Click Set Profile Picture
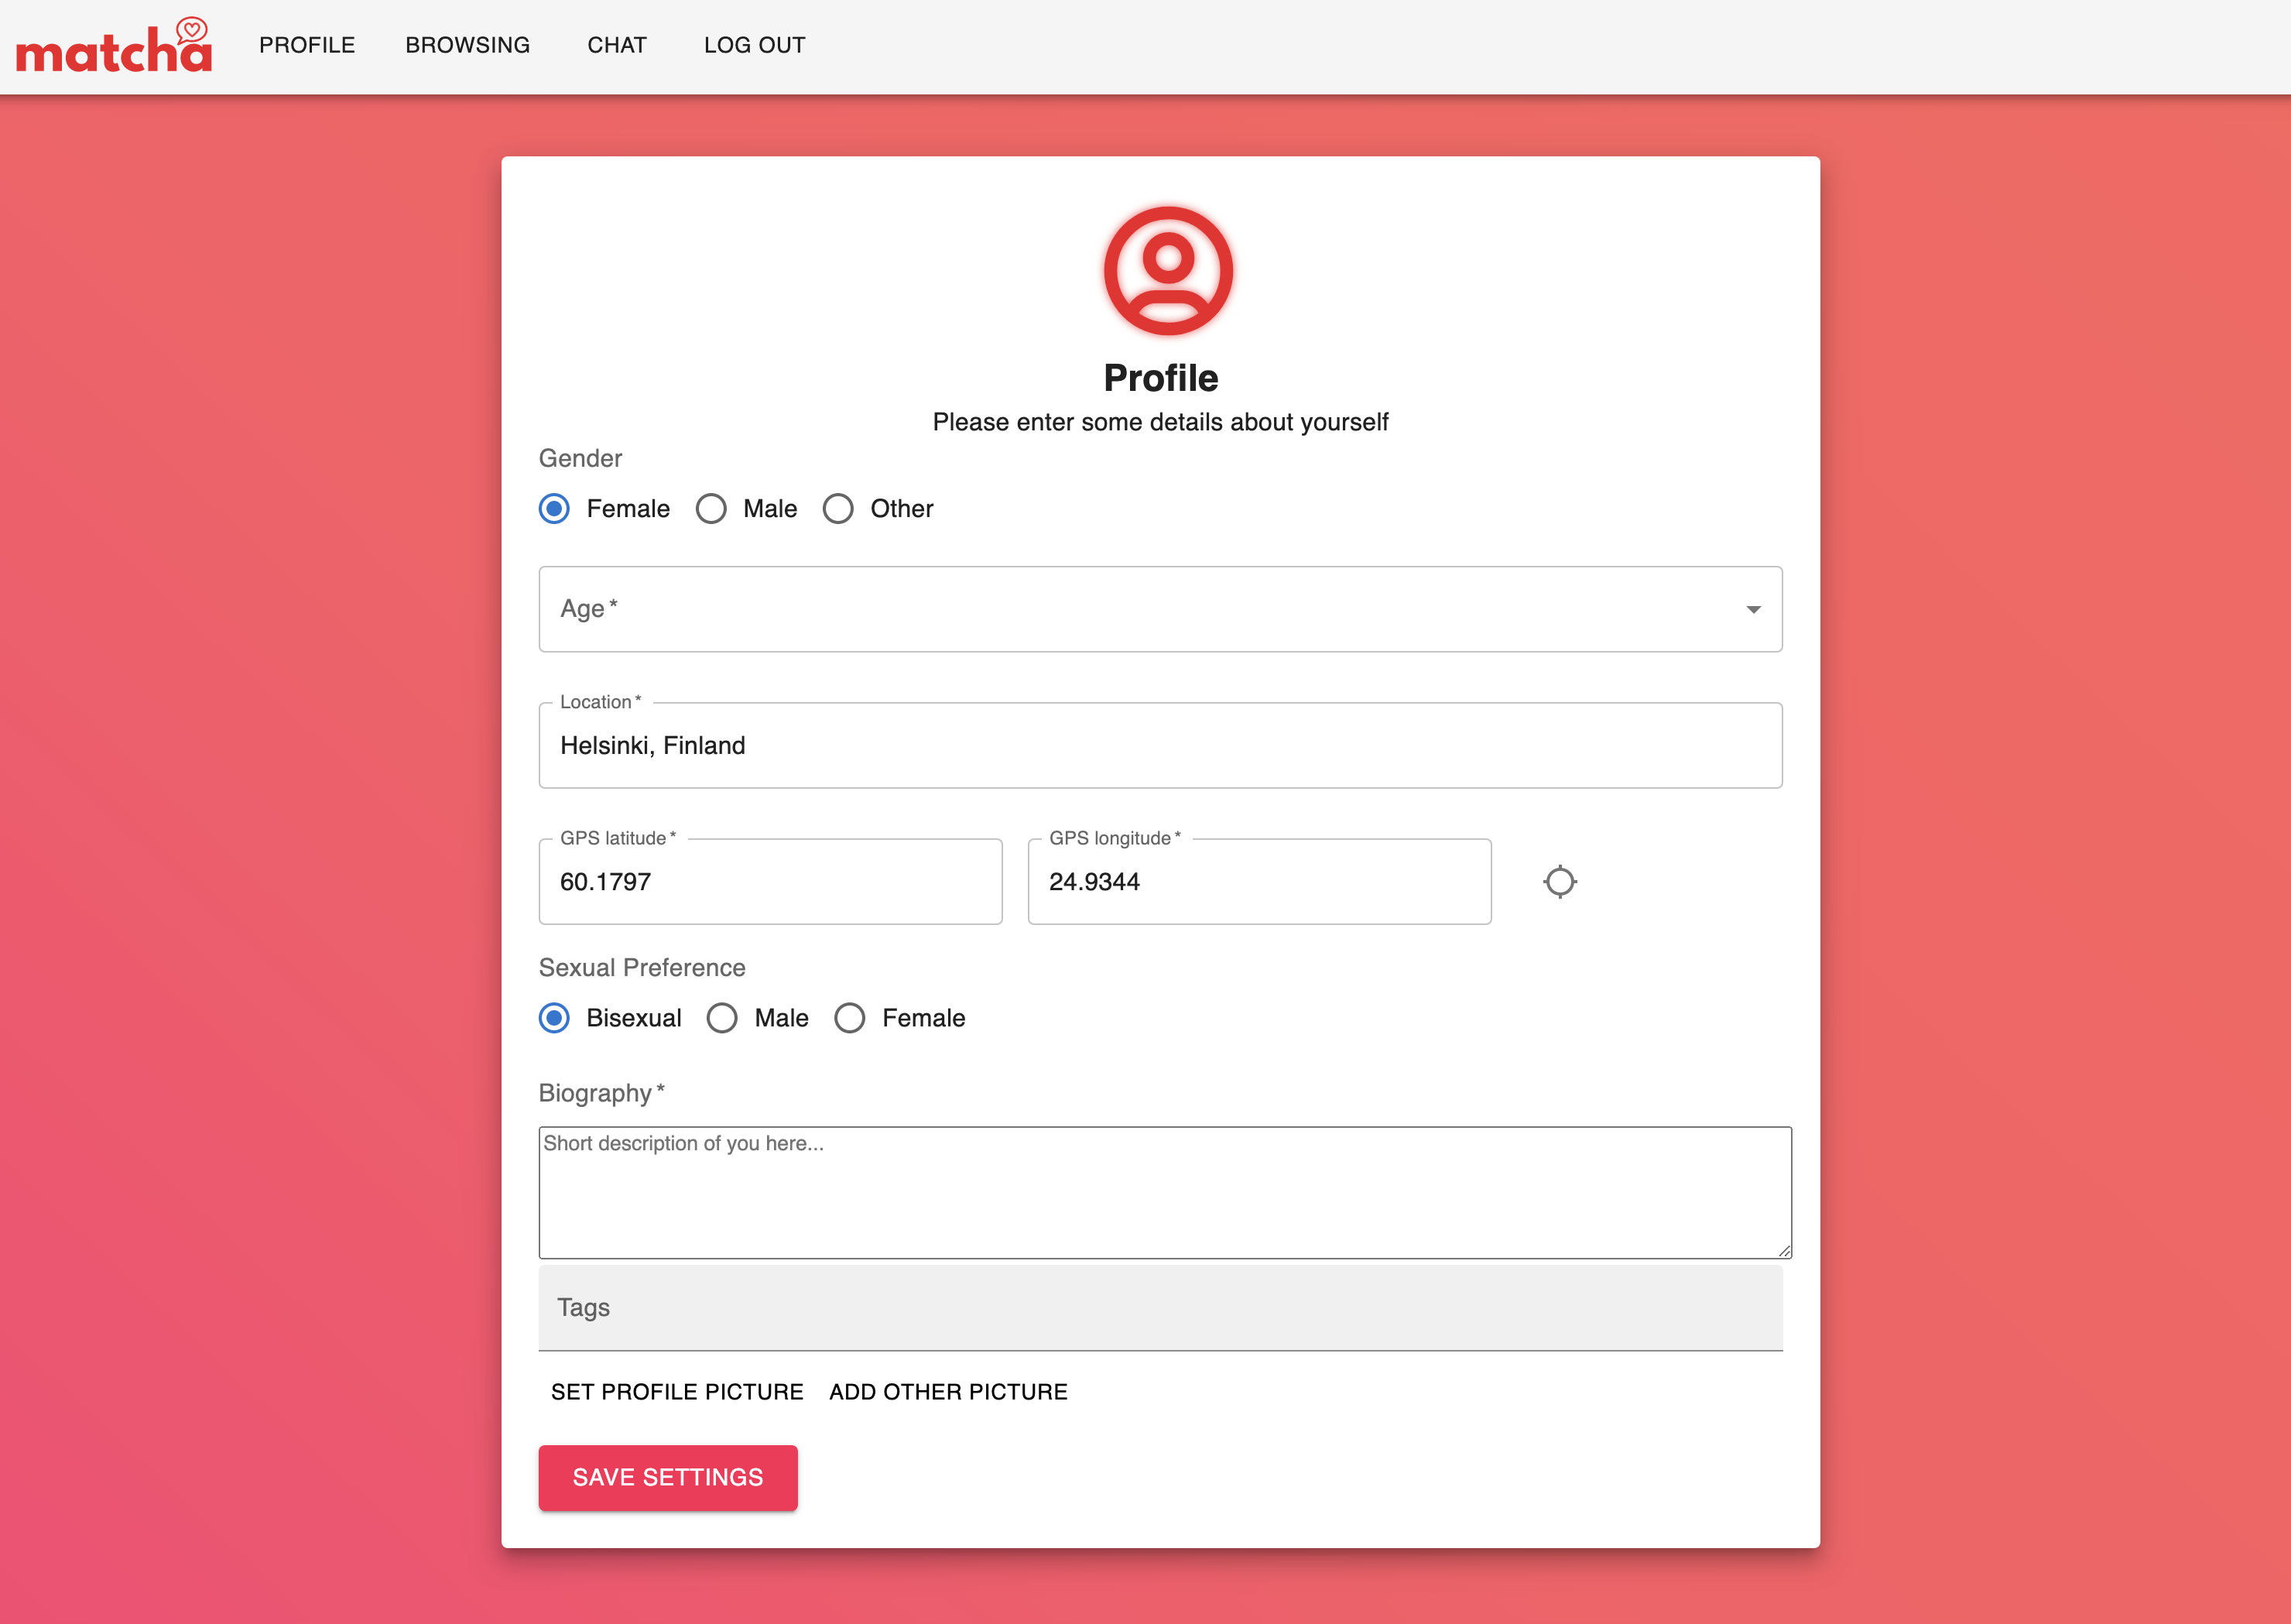Image resolution: width=2291 pixels, height=1624 pixels. pyautogui.click(x=677, y=1392)
